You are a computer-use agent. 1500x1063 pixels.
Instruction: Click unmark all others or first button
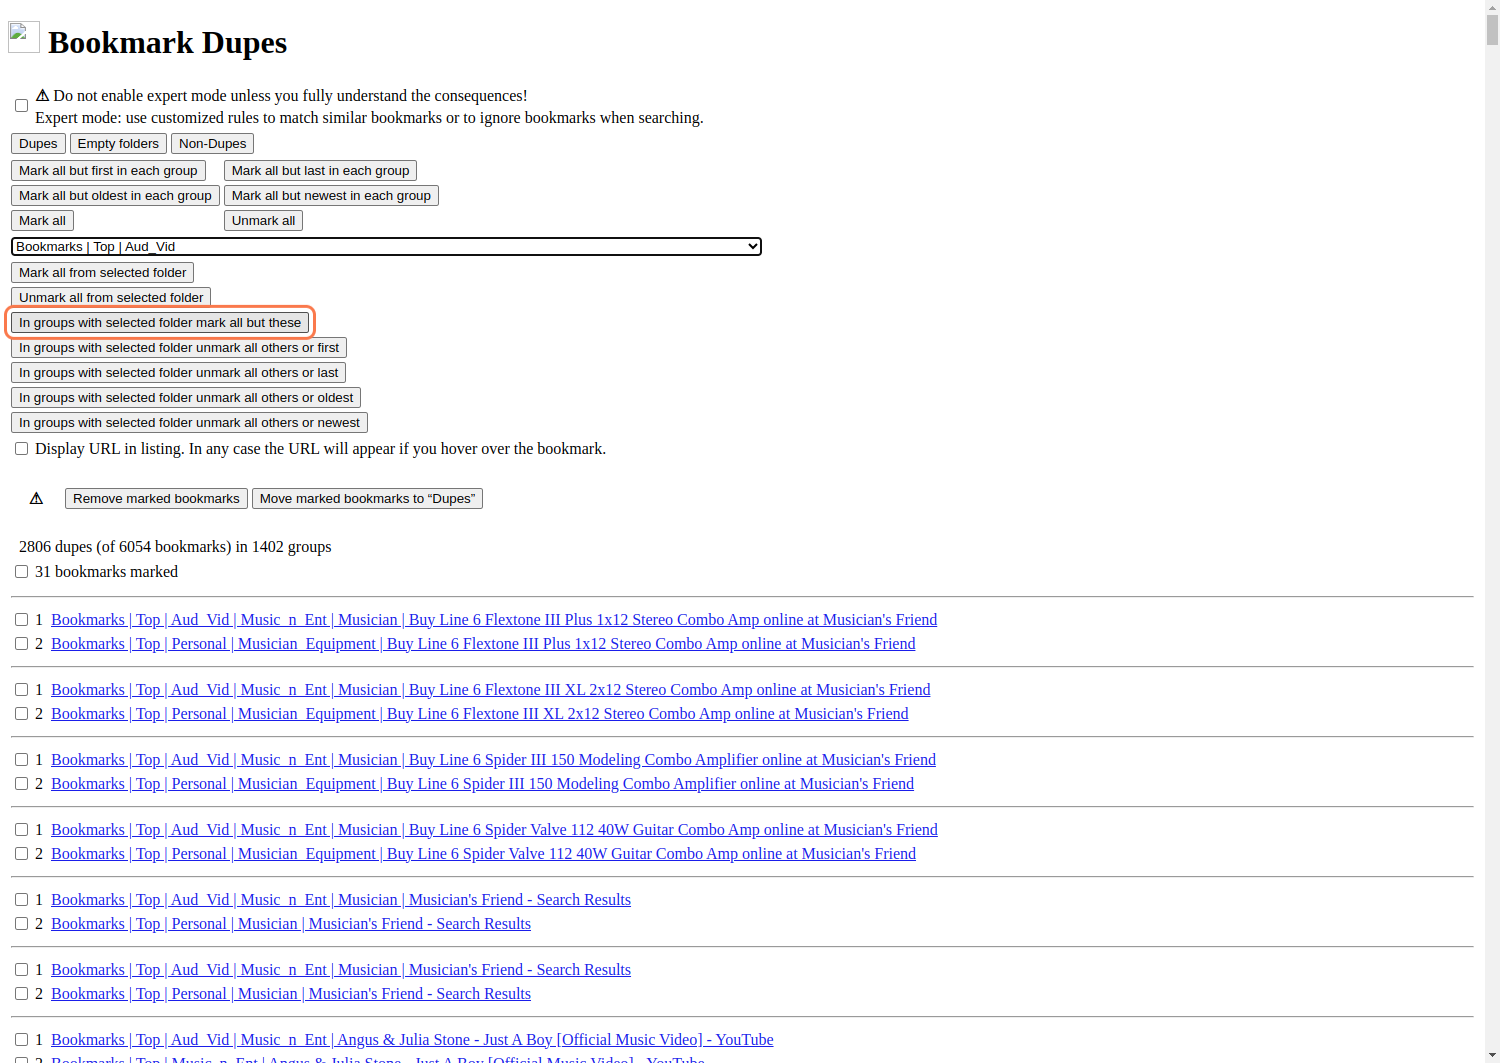(179, 348)
